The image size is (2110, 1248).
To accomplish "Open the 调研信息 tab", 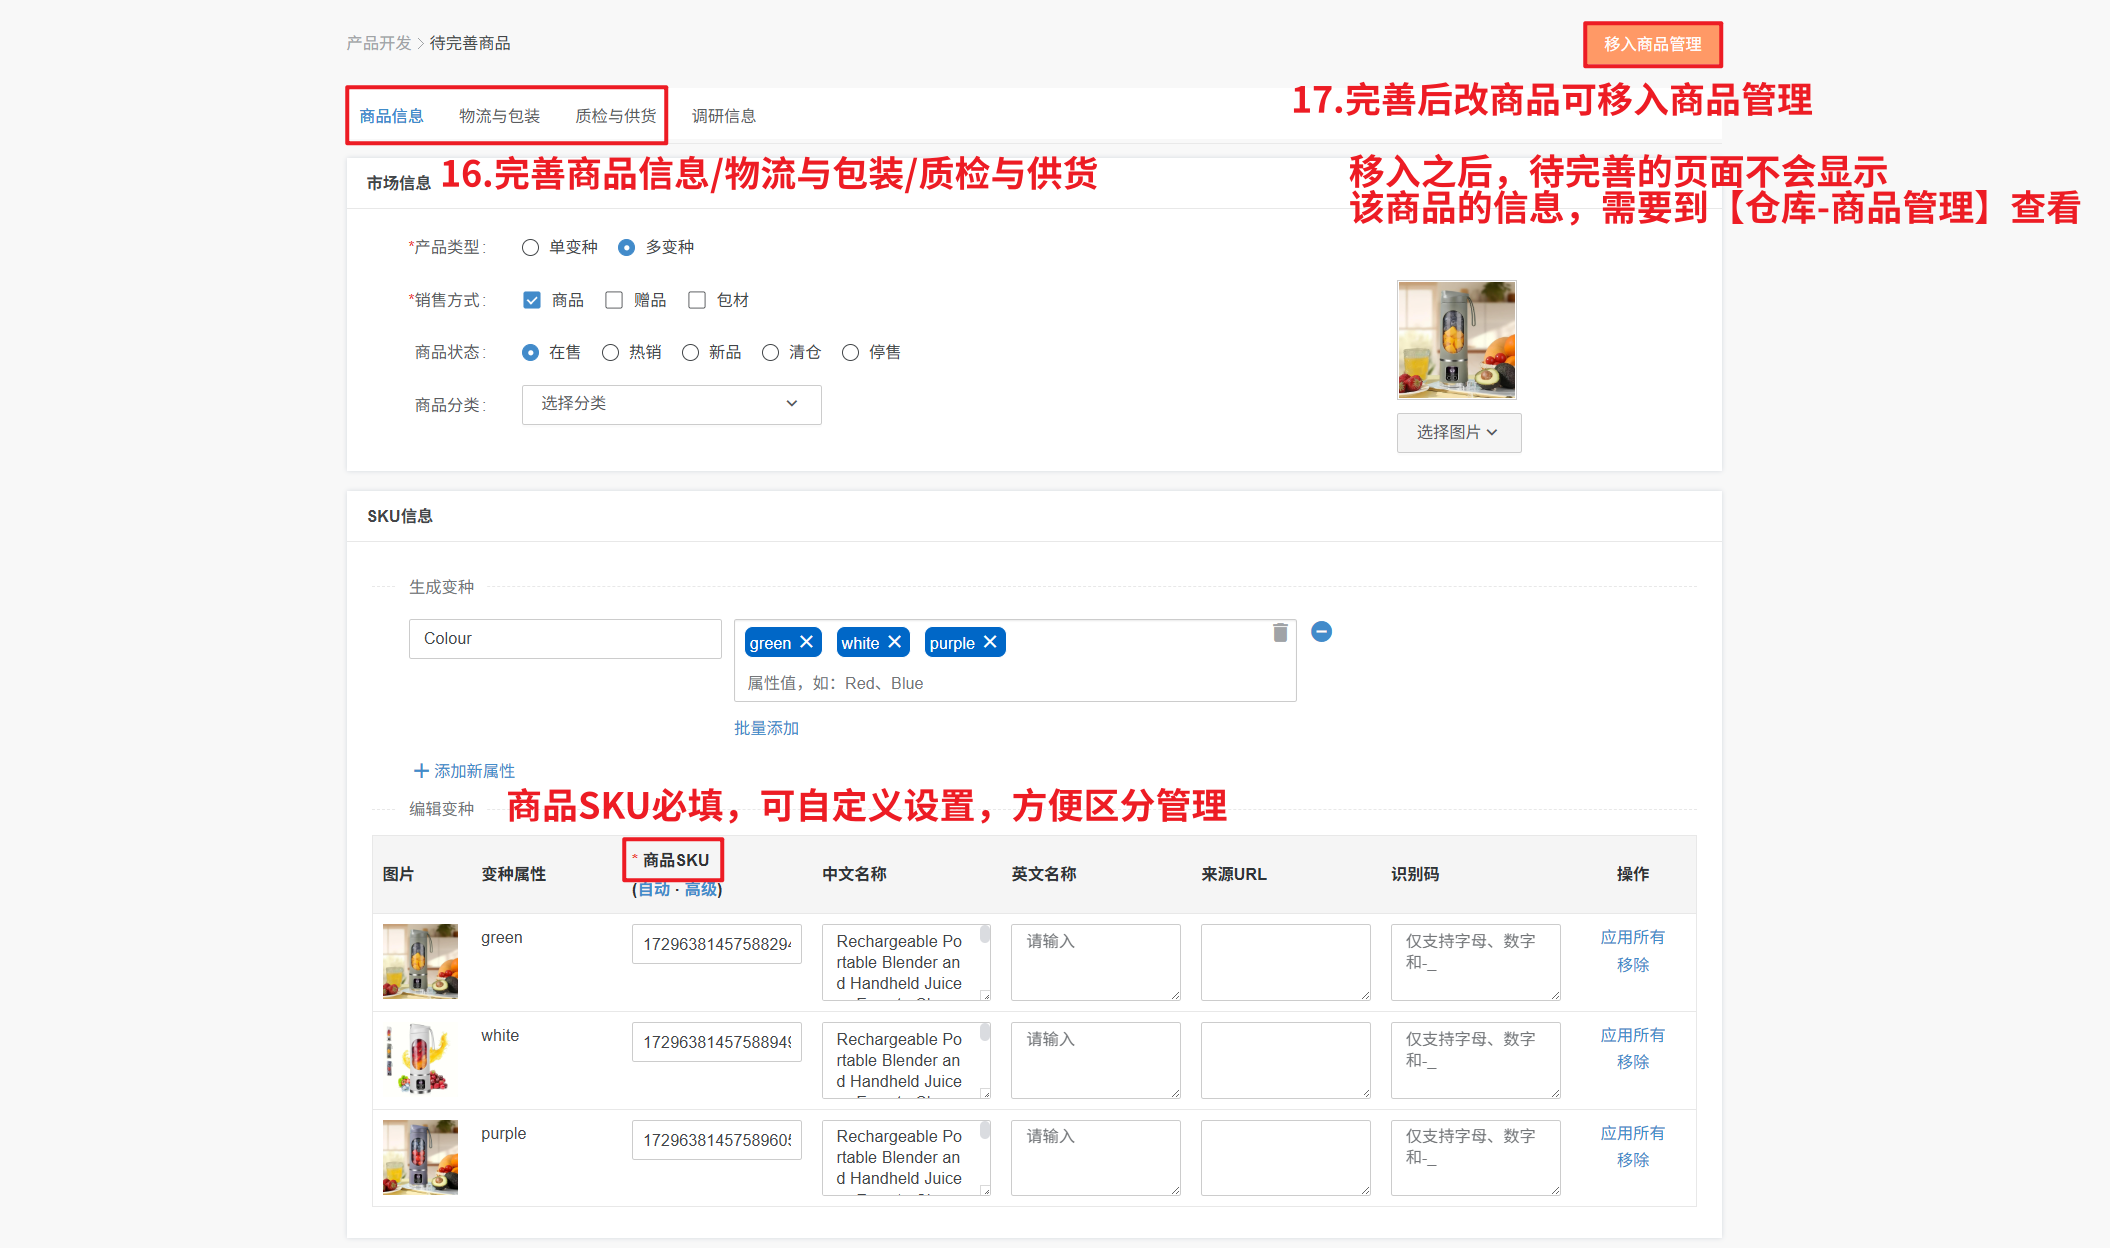I will tap(723, 116).
